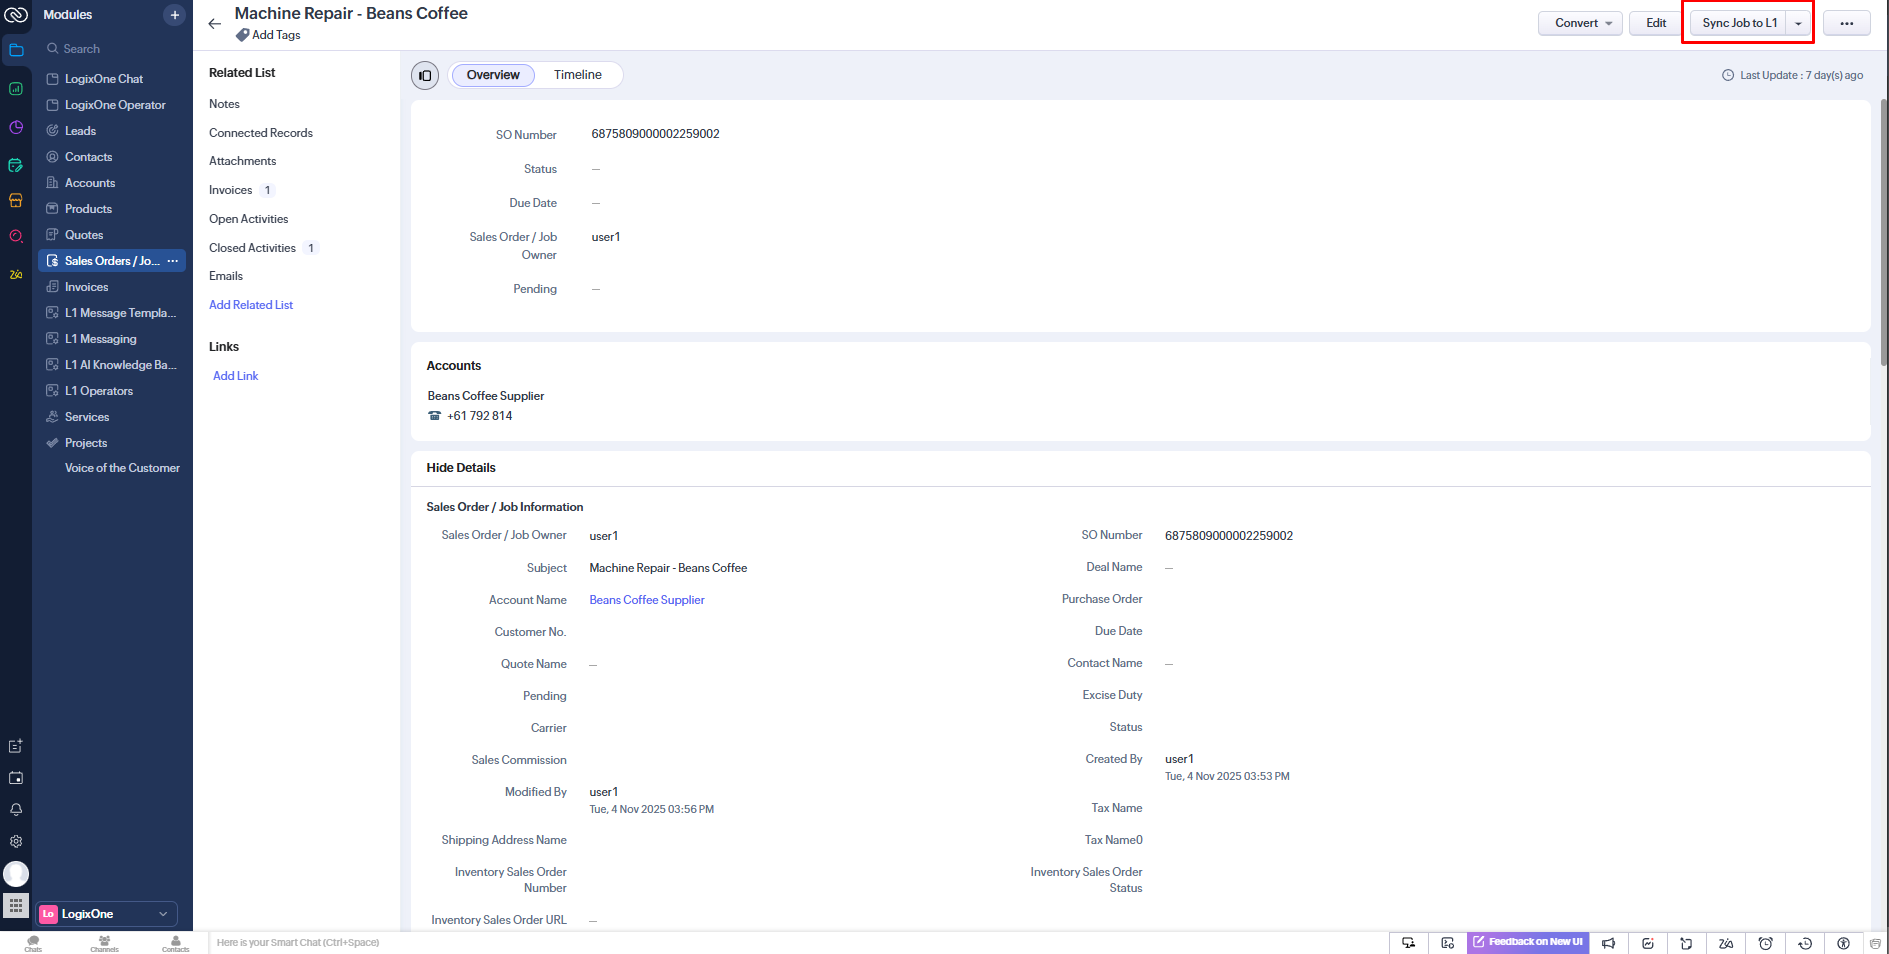Switch to the Timeline tab
The height and width of the screenshot is (954, 1889).
coord(578,75)
